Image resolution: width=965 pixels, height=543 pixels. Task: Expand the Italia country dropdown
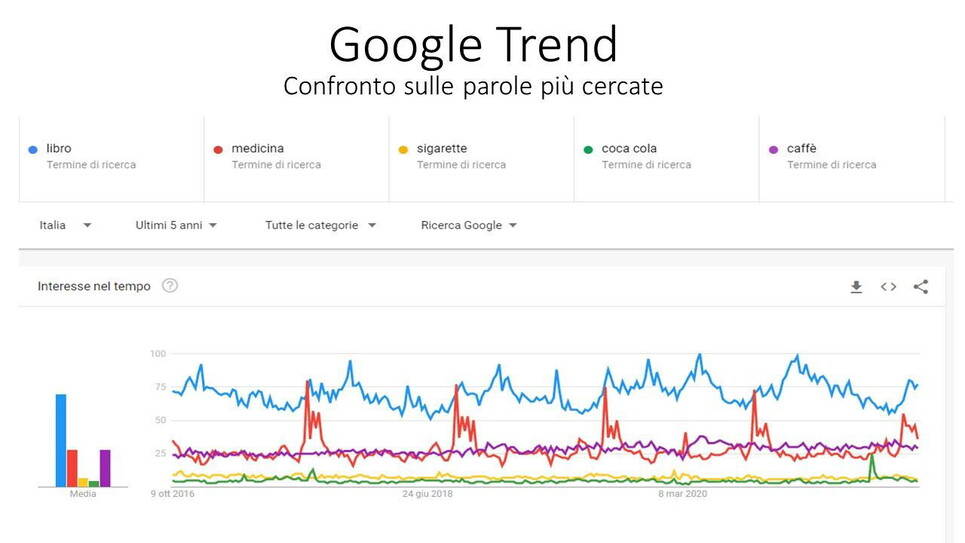(x=66, y=226)
